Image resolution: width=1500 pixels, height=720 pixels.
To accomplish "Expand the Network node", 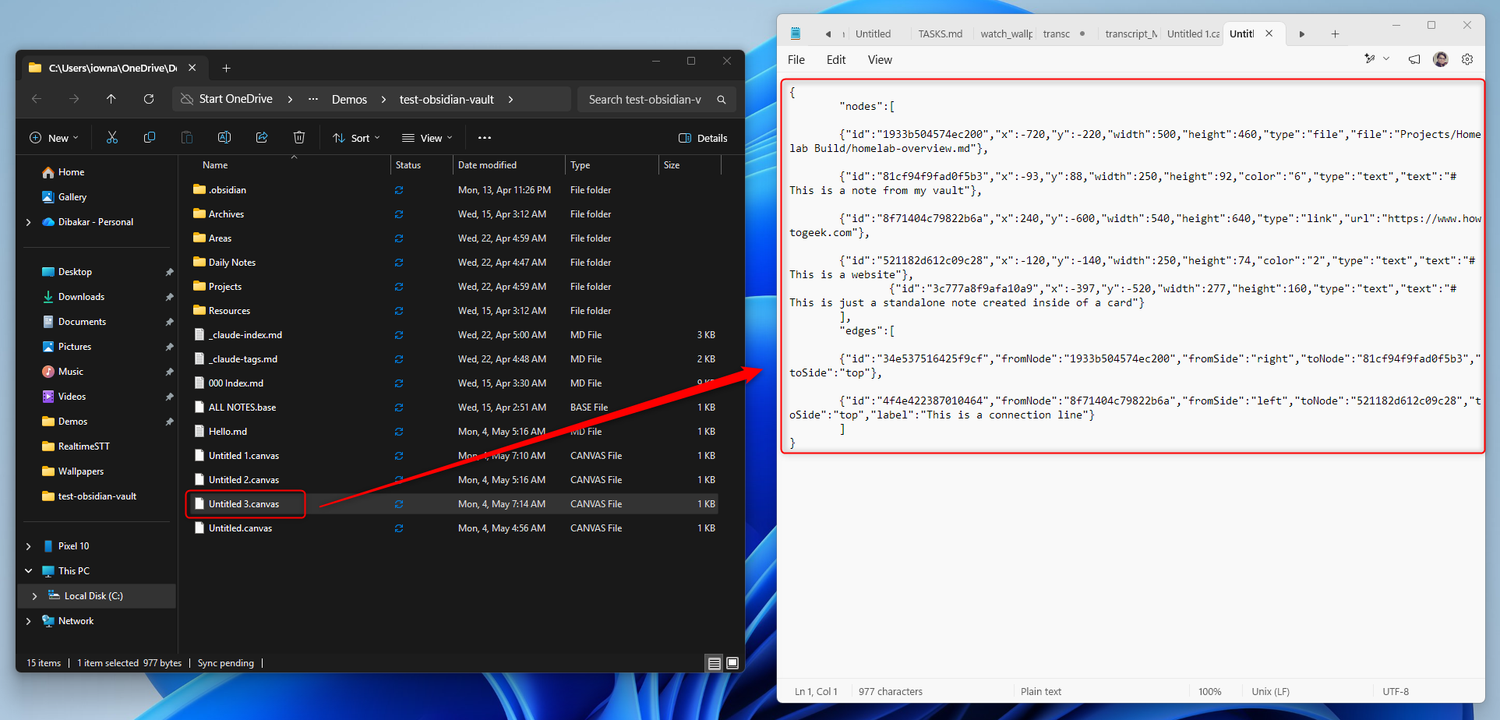I will tap(28, 621).
